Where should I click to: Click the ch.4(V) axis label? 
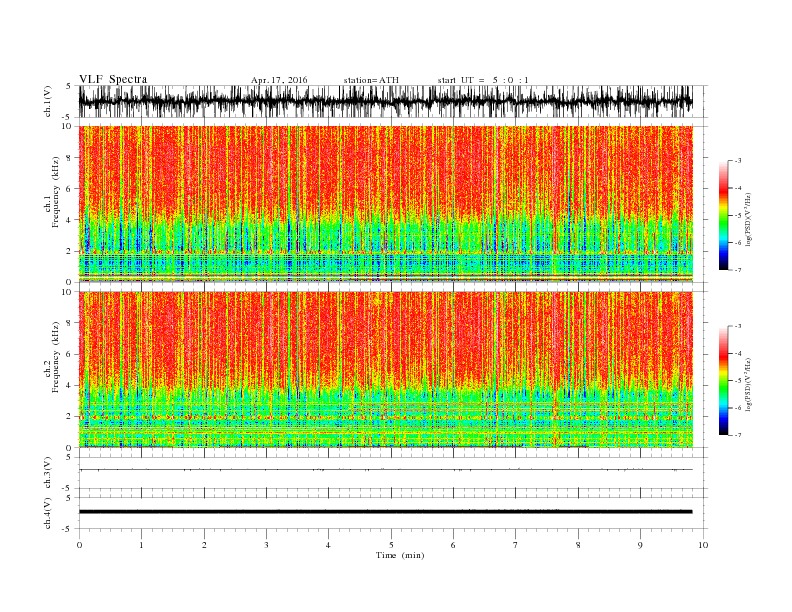click(48, 513)
